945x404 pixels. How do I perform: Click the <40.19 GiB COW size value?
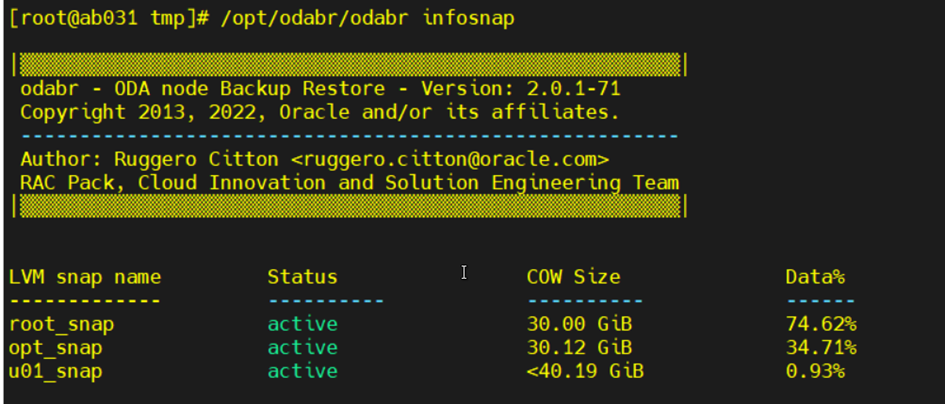585,371
